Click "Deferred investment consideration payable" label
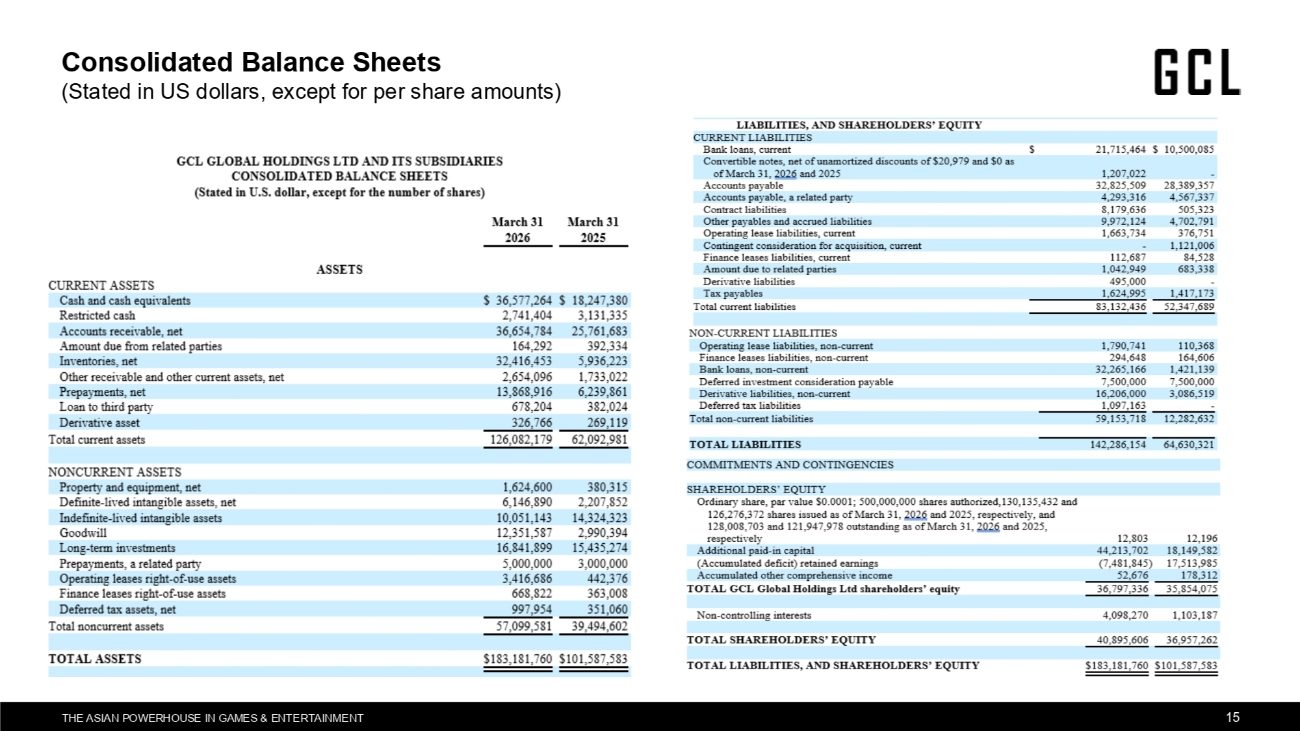The height and width of the screenshot is (731, 1300). (x=796, y=382)
